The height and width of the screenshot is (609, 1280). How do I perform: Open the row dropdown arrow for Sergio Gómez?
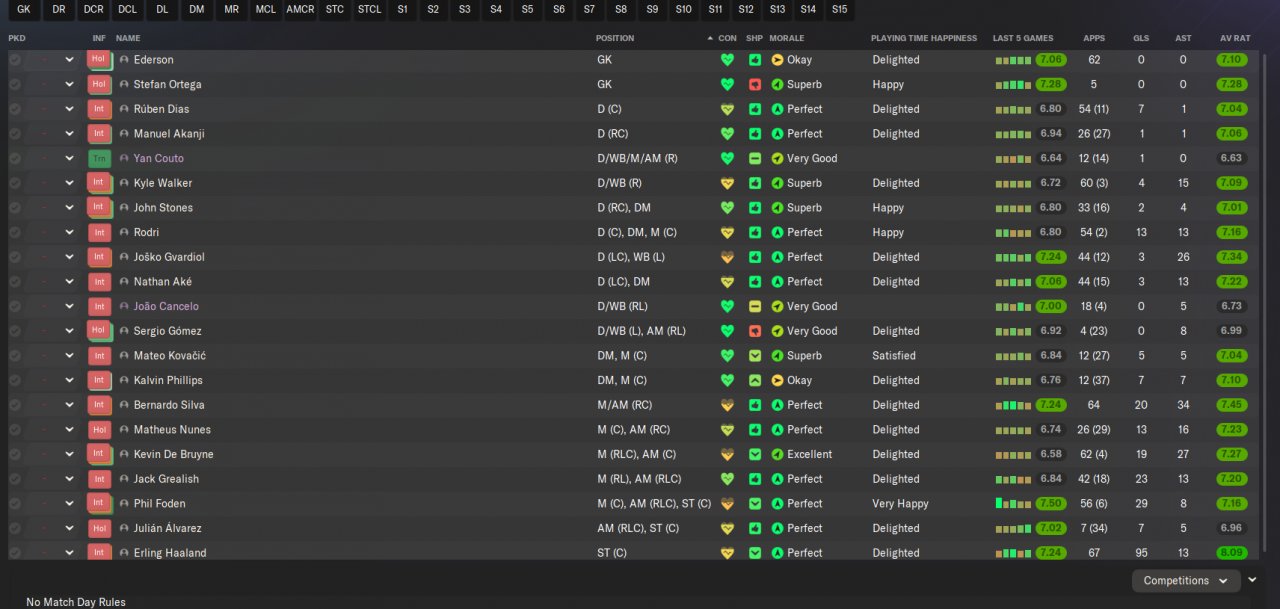[x=69, y=331]
